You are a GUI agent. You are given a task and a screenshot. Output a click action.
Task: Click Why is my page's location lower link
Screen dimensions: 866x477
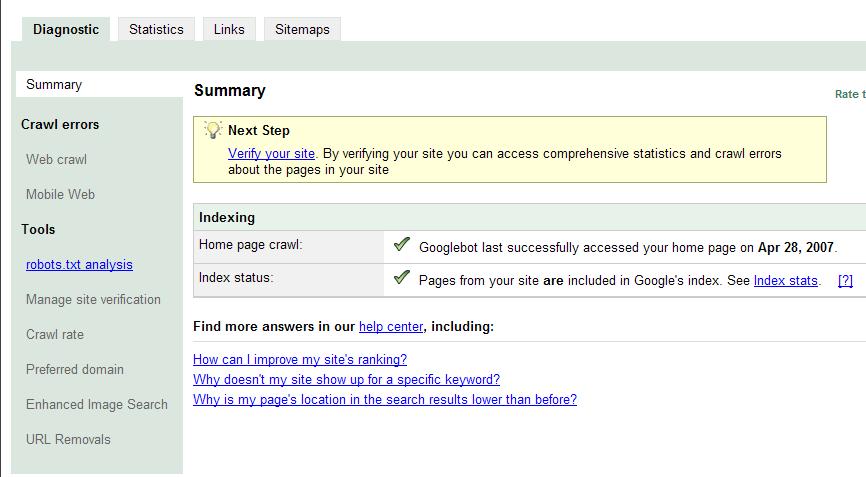[385, 399]
